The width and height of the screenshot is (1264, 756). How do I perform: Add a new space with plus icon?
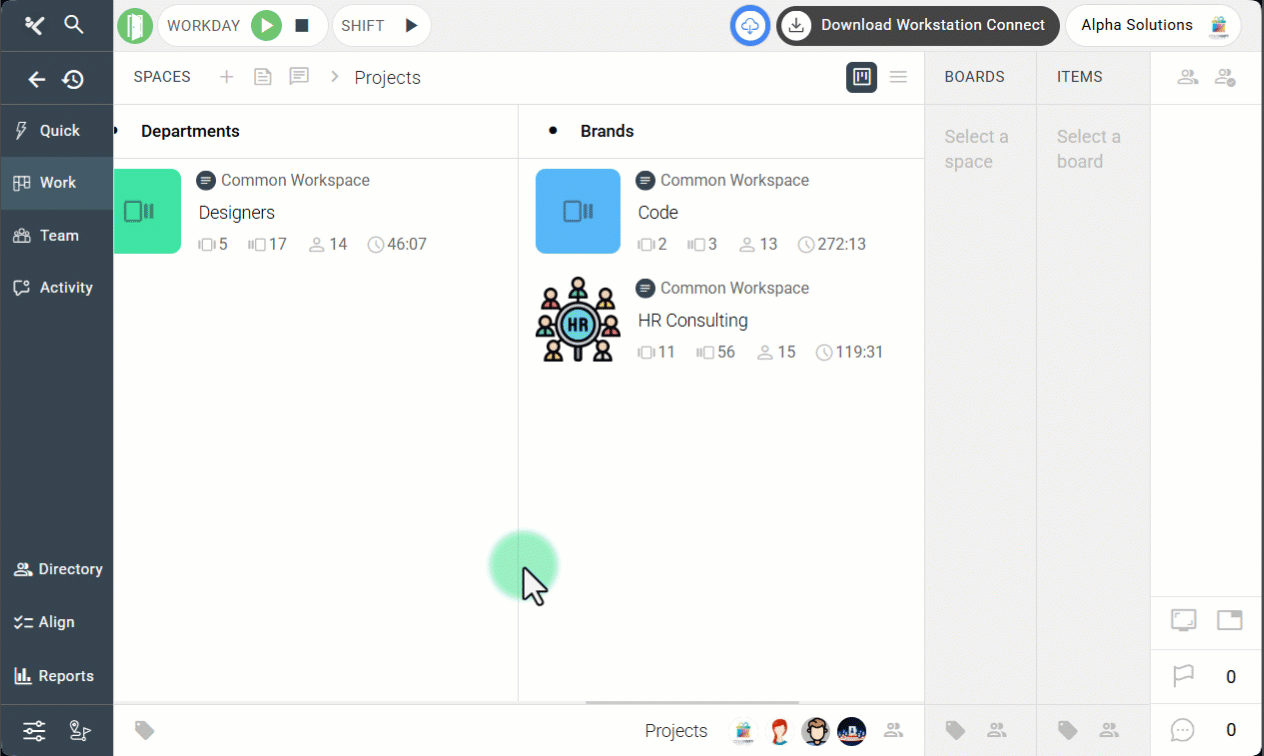pos(227,77)
